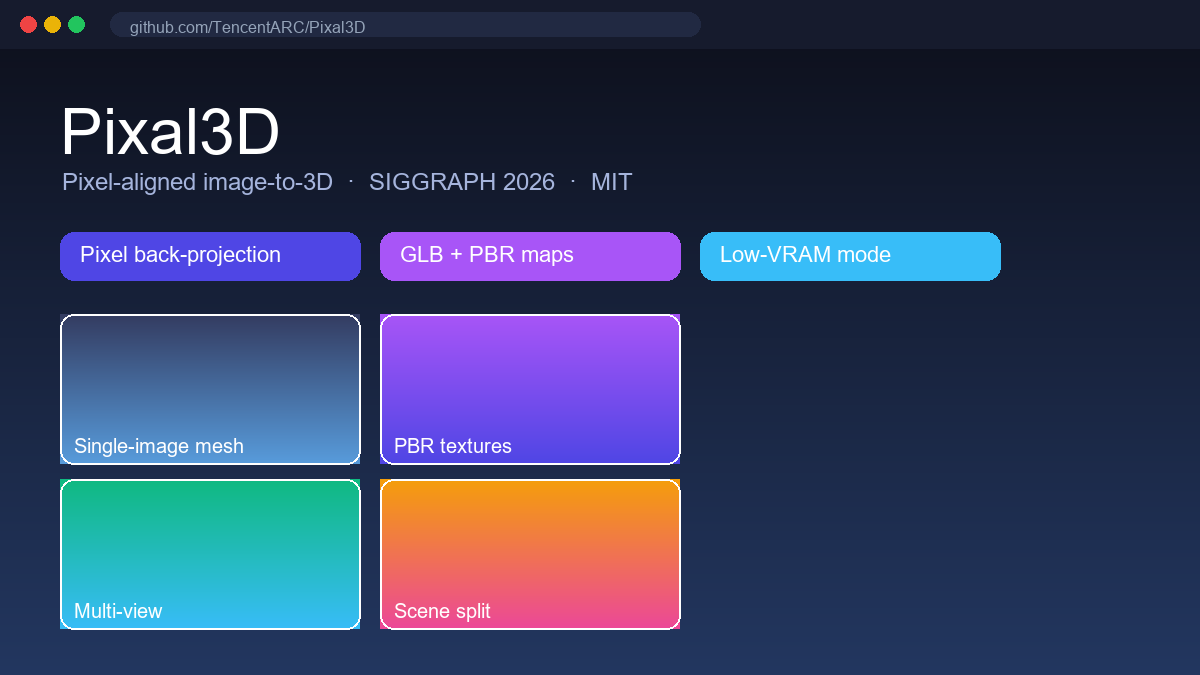Viewport: 1200px width, 675px height.
Task: Minimize the window with the yellow button
Action: point(52,24)
